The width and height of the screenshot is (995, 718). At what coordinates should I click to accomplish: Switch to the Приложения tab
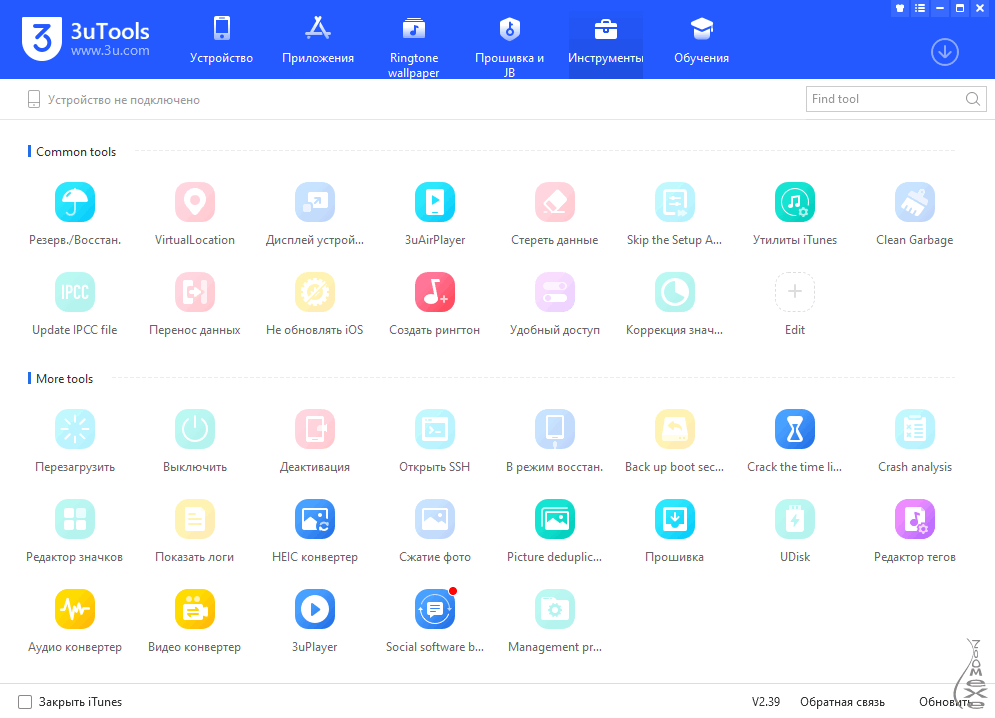(318, 40)
